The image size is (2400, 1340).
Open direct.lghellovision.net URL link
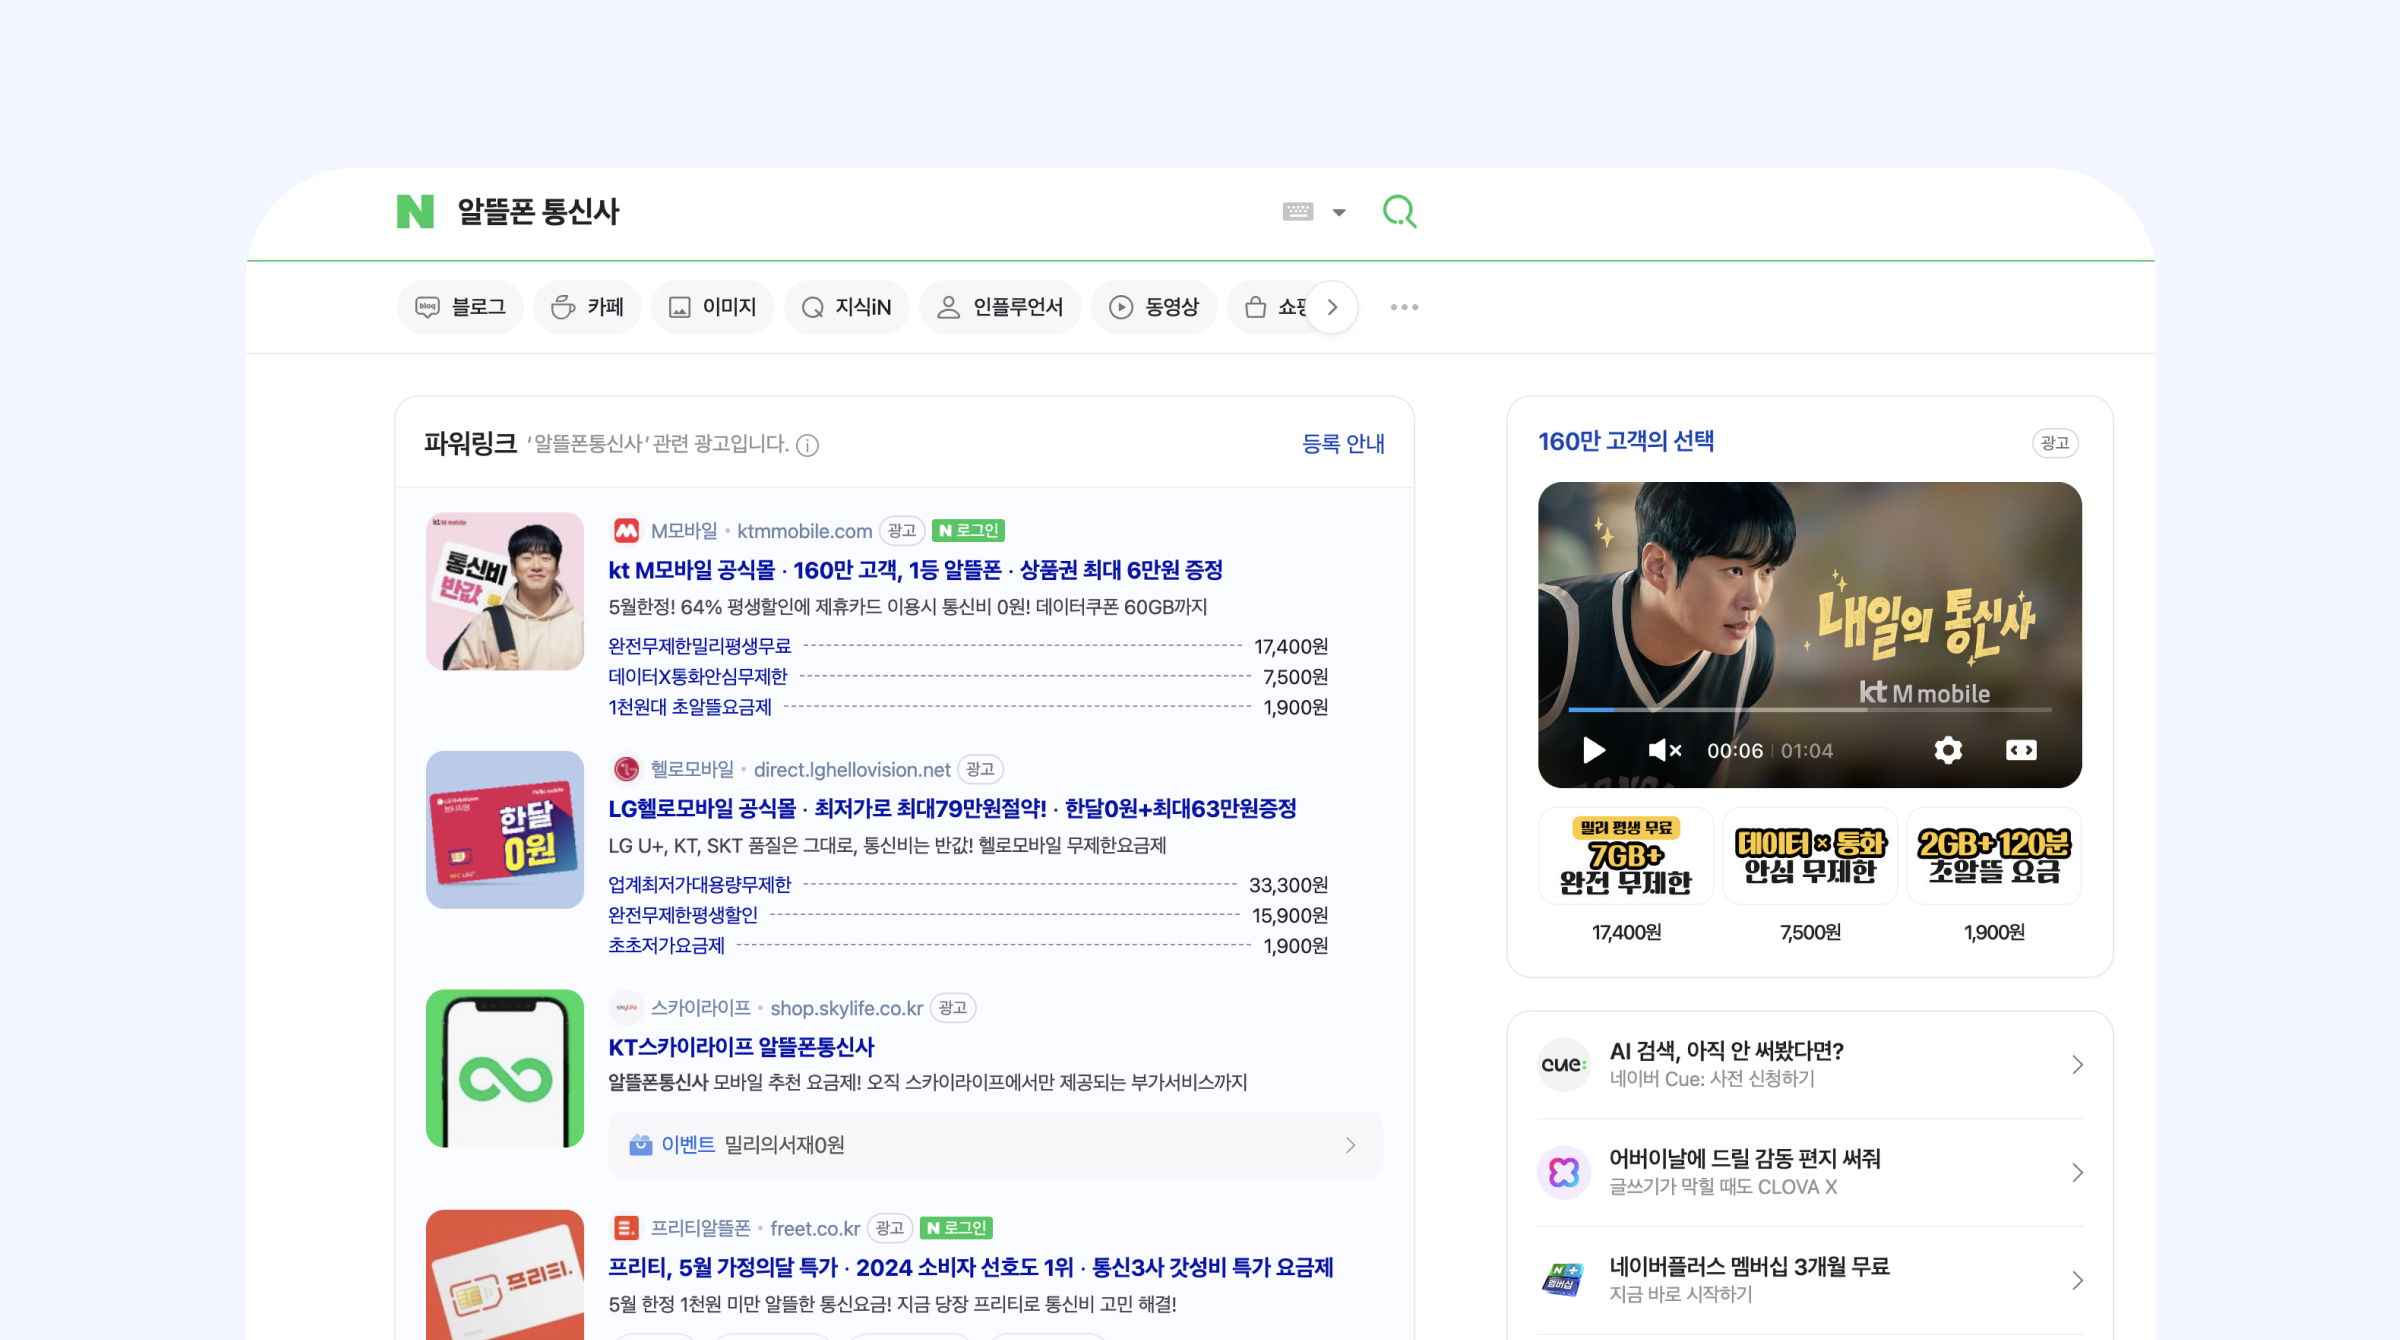[851, 770]
